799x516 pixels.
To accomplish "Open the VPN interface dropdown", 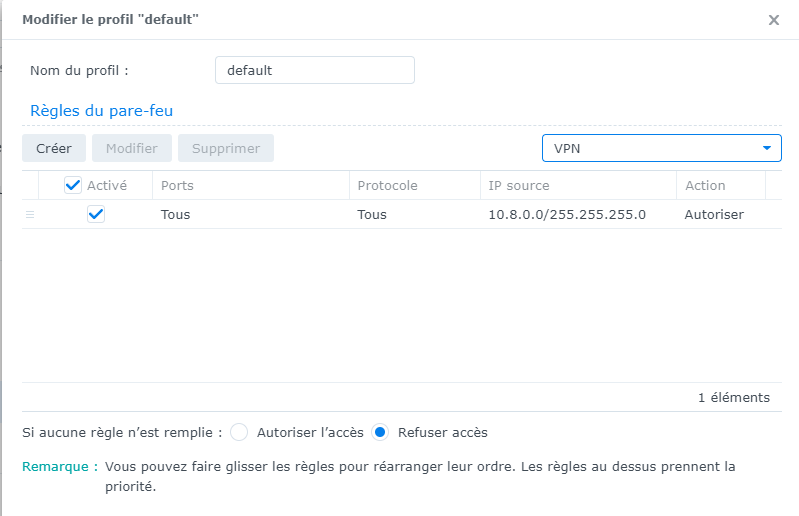I will [x=660, y=148].
